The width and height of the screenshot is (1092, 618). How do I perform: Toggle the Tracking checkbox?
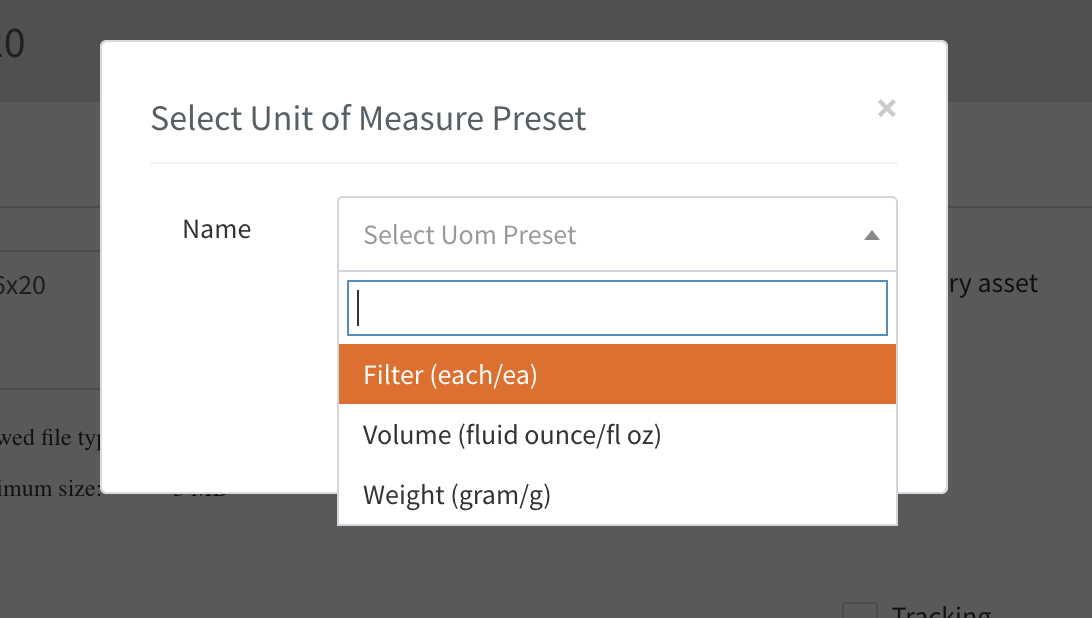pyautogui.click(x=859, y=611)
